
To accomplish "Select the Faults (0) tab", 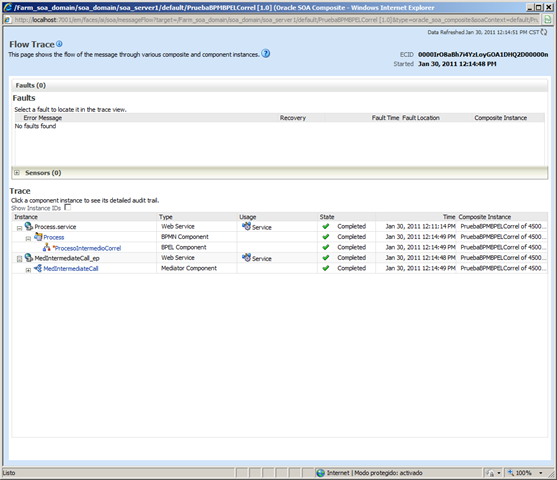I will tap(31, 85).
